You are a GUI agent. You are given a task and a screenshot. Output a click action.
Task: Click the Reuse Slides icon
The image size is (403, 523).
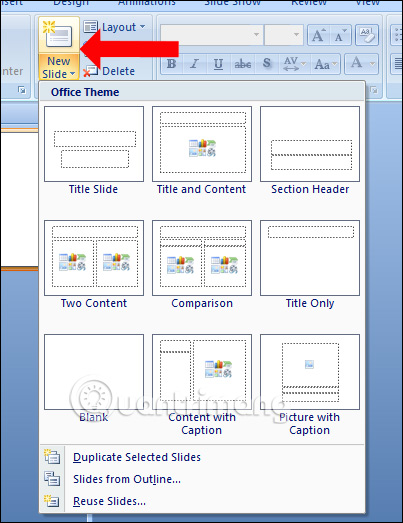[x=52, y=501]
